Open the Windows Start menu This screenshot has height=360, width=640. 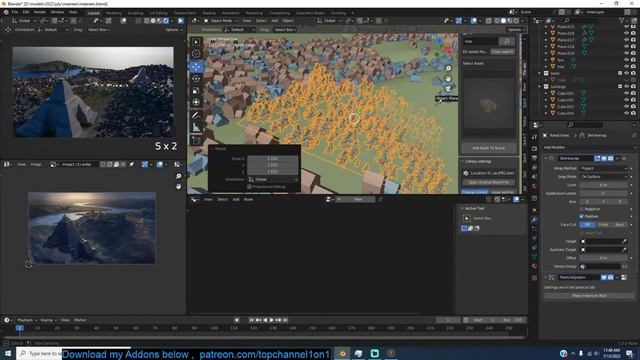[8, 353]
